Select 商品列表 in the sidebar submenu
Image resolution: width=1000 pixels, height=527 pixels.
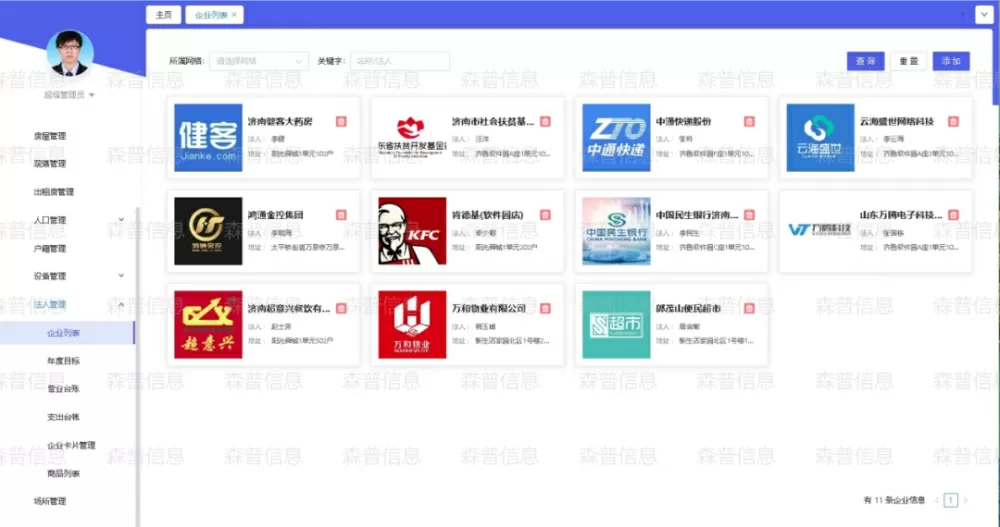(63, 473)
